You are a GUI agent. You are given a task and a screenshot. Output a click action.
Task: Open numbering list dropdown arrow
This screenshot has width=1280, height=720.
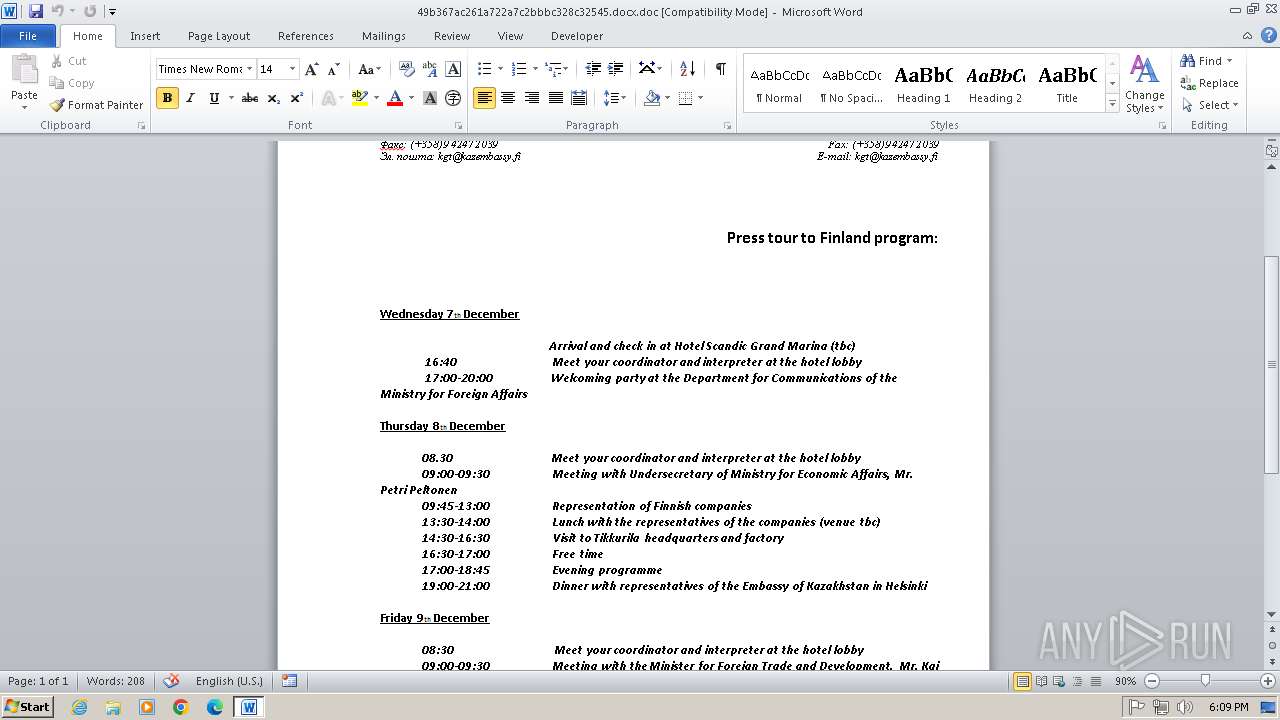point(535,69)
